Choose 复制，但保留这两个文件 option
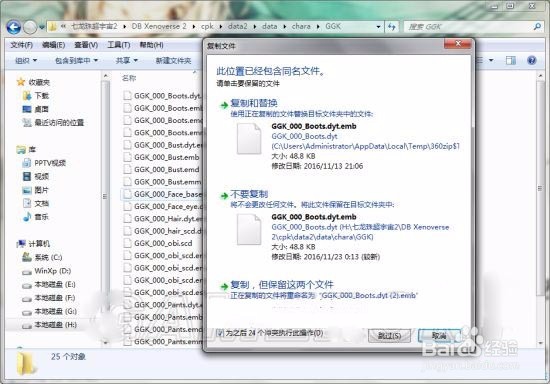The height and width of the screenshot is (384, 550). click(282, 285)
